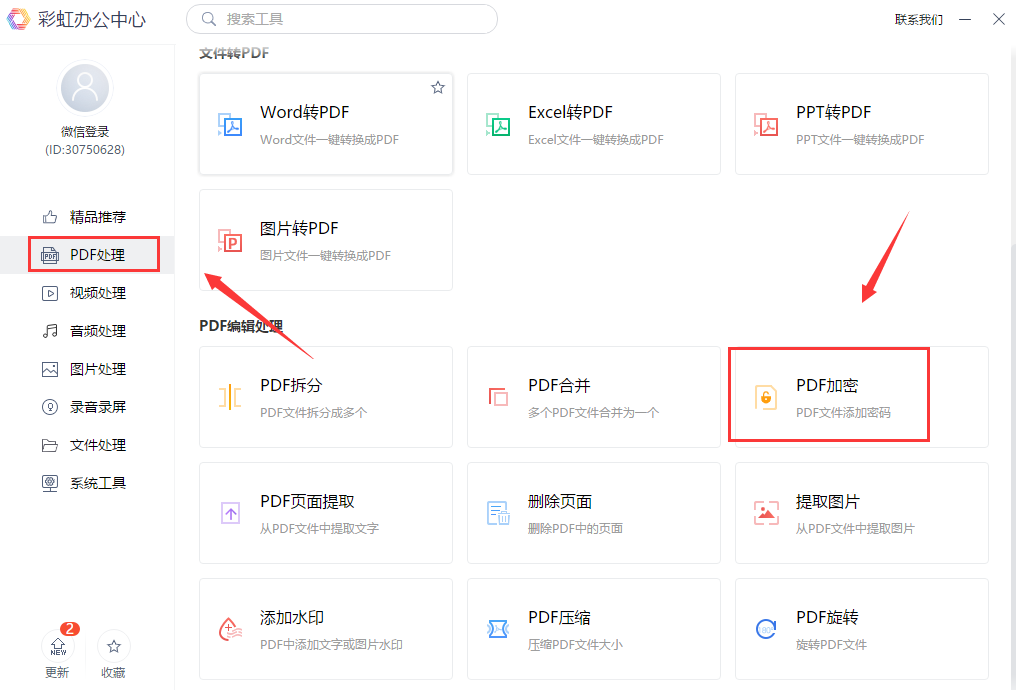Viewport: 1016px width, 690px height.
Task: Click the 更新 label under the badge
Action: click(x=57, y=673)
